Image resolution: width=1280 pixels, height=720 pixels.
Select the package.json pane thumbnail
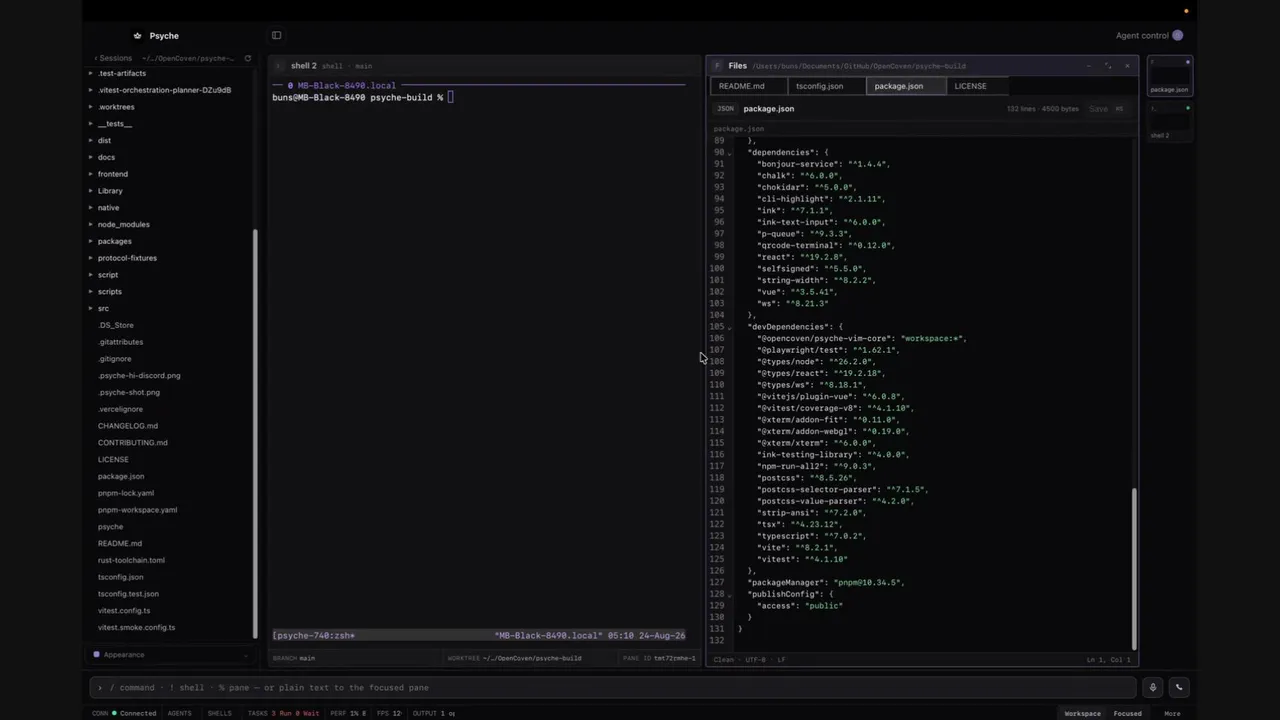pos(1169,77)
